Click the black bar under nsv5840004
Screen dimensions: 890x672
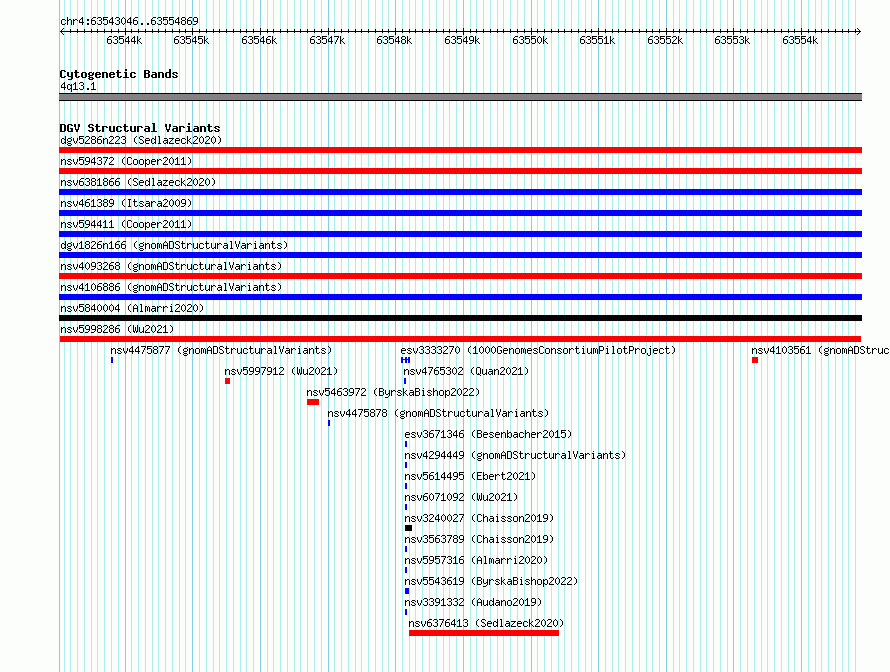click(460, 318)
